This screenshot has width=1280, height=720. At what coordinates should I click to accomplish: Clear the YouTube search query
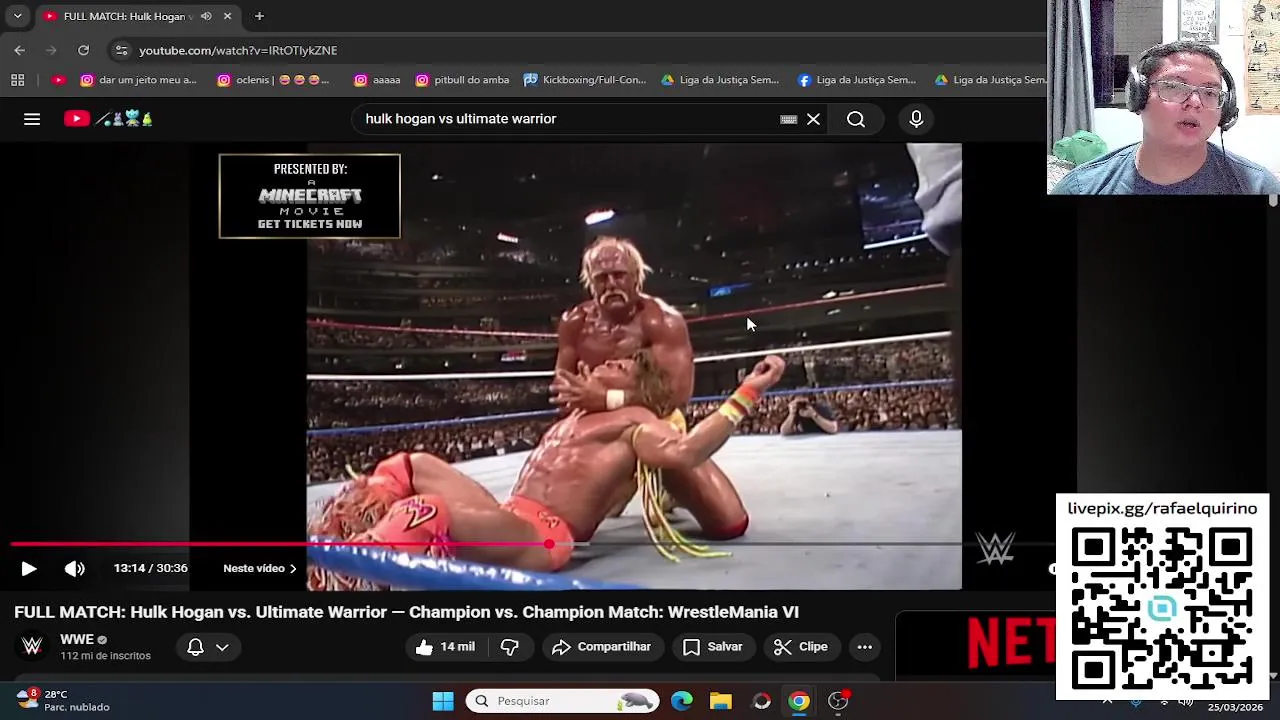pos(814,119)
